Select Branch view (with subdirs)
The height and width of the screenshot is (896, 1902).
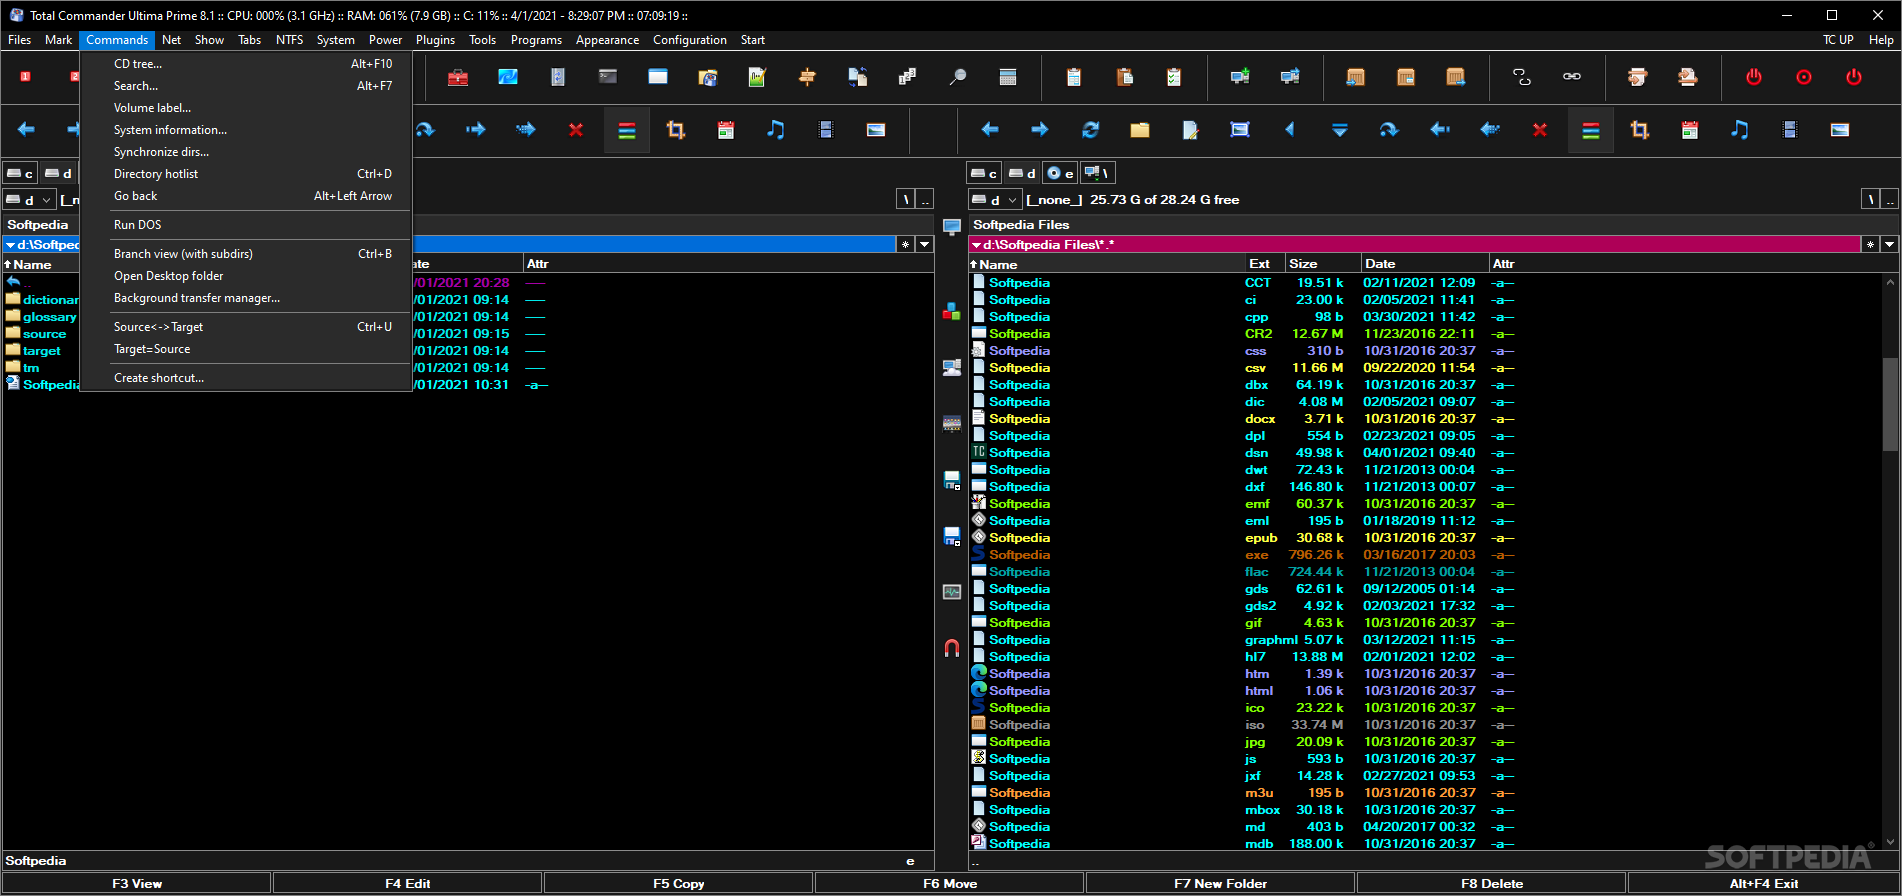click(246, 254)
